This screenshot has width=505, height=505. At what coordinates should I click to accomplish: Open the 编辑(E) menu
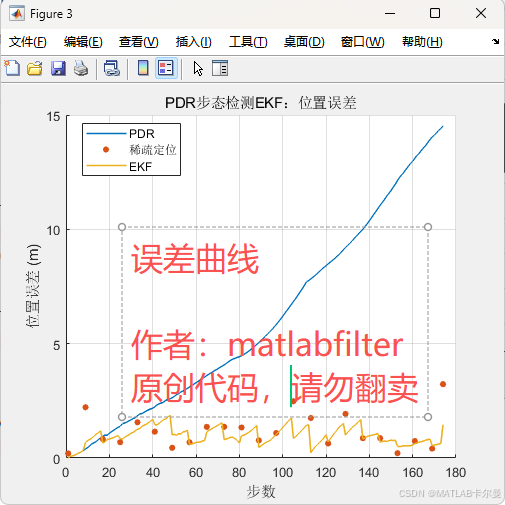tap(83, 42)
